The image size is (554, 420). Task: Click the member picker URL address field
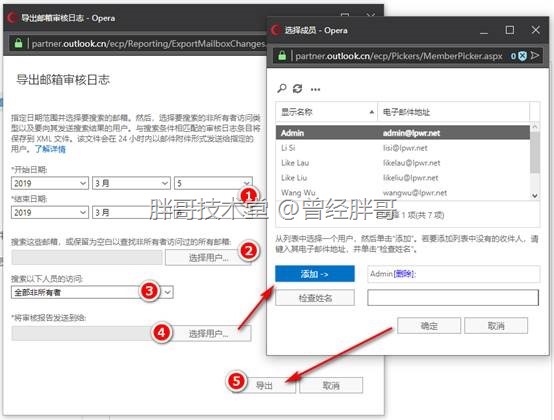pyautogui.click(x=399, y=56)
